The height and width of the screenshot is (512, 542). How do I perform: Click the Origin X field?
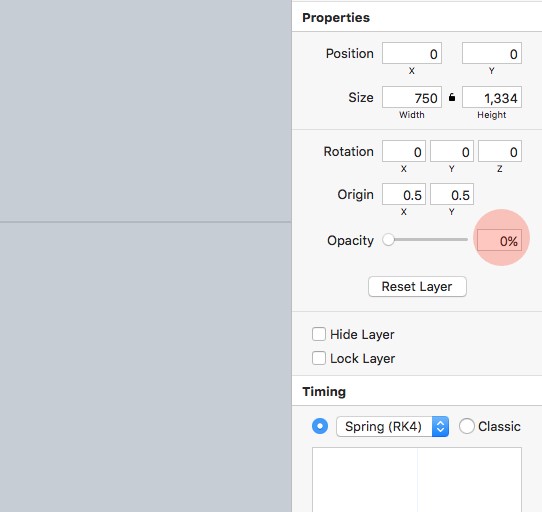[x=404, y=194]
